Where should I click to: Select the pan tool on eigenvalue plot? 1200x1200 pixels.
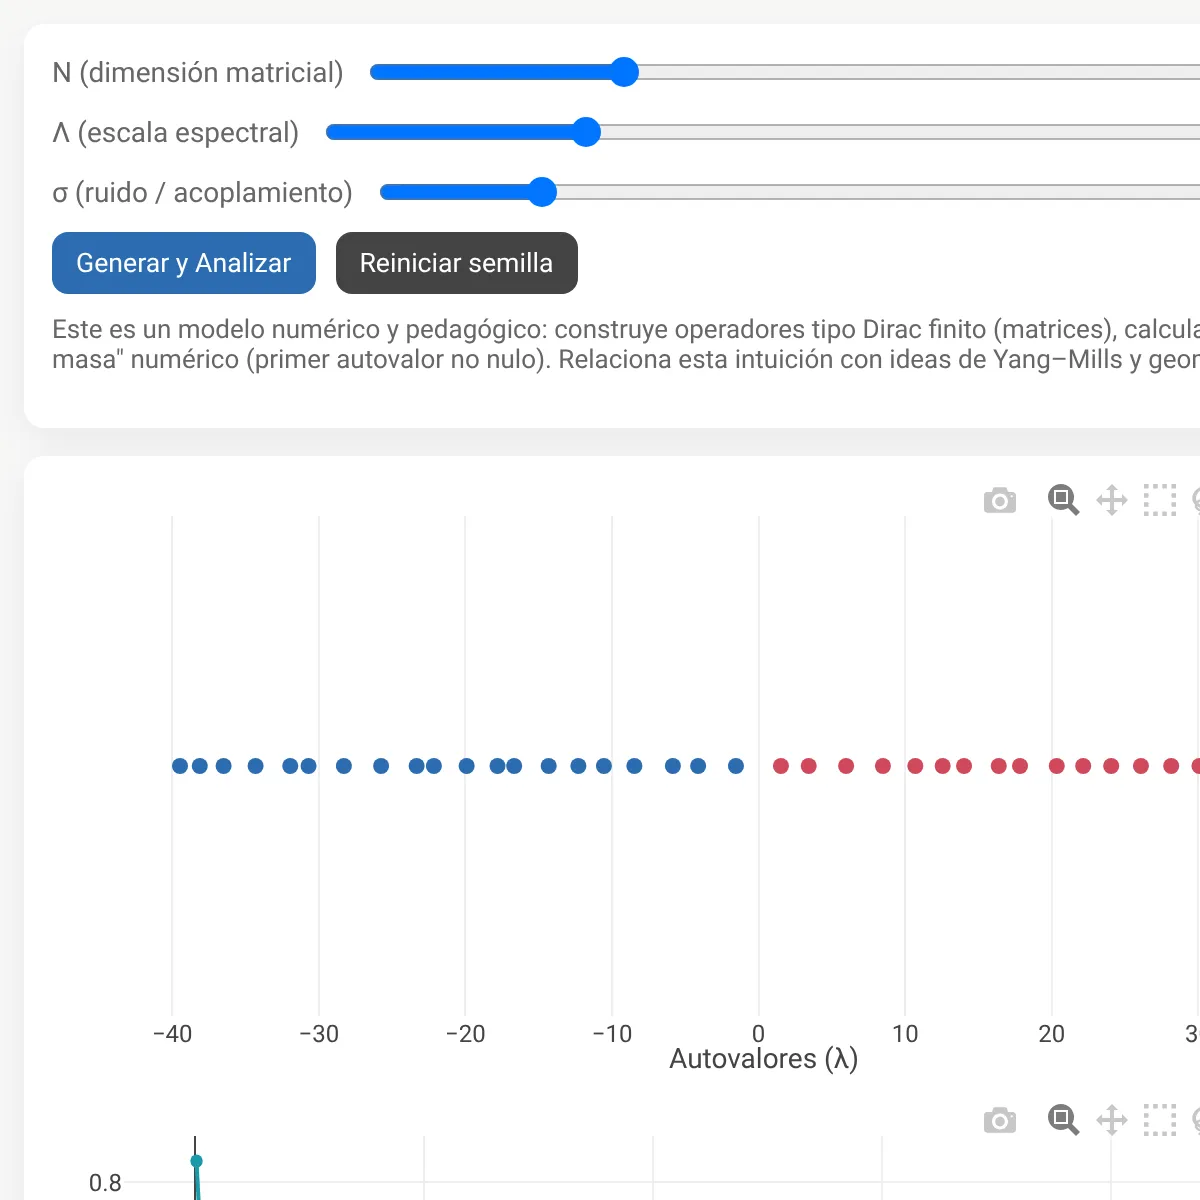pos(1112,500)
